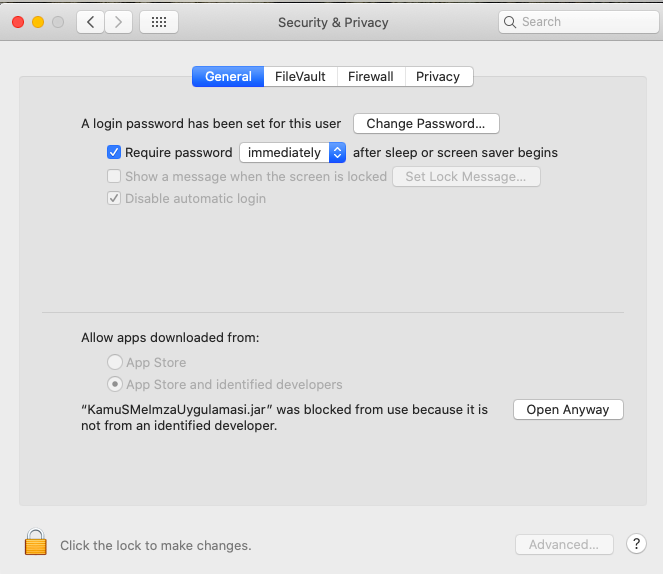Select App Store and identified developers option
Screen dimensions: 663x574
coord(115,384)
